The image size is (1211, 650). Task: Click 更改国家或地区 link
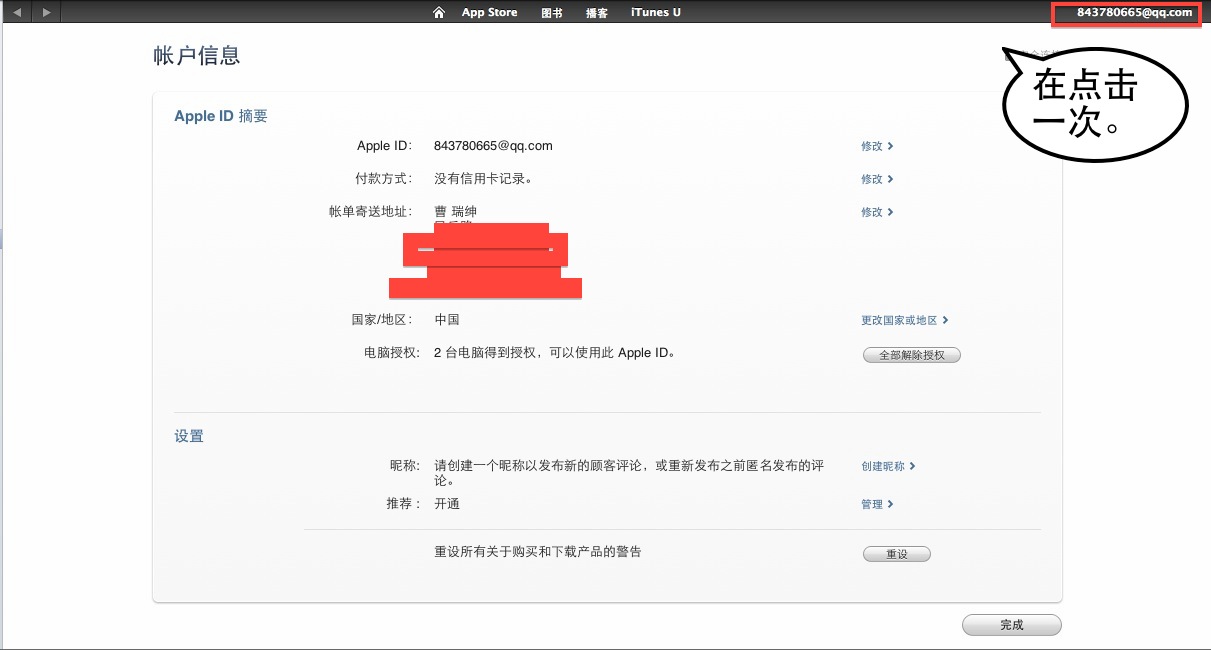[904, 320]
